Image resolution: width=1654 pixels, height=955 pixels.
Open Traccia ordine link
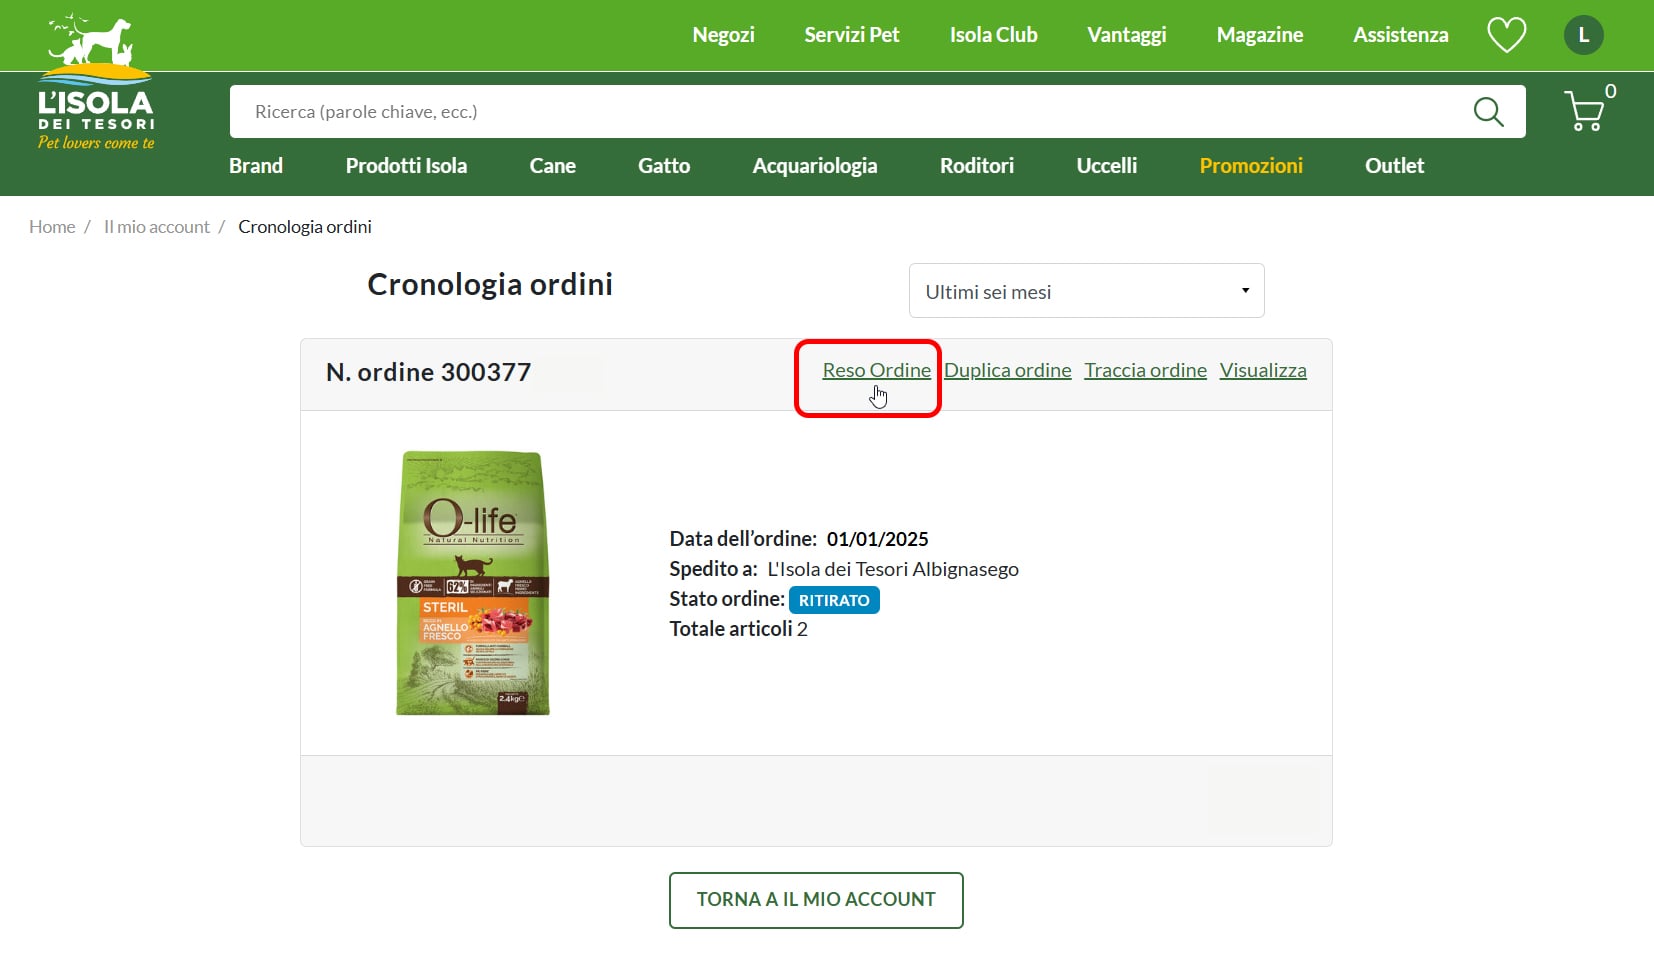1145,371
